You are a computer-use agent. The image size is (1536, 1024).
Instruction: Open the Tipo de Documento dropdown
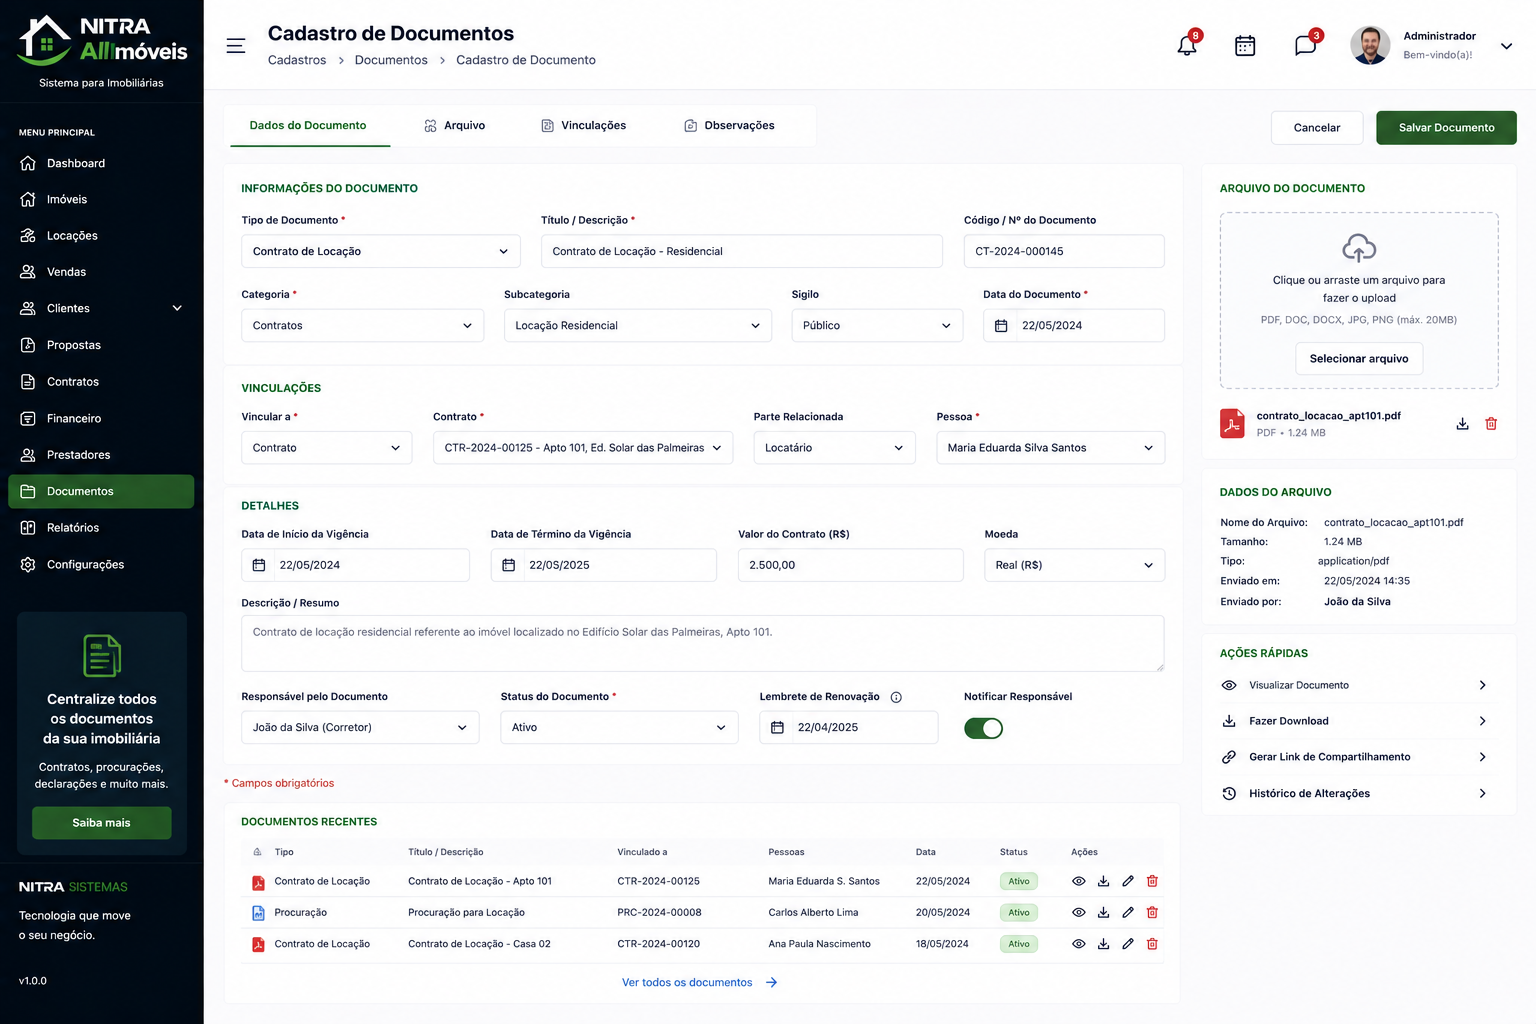[381, 251]
